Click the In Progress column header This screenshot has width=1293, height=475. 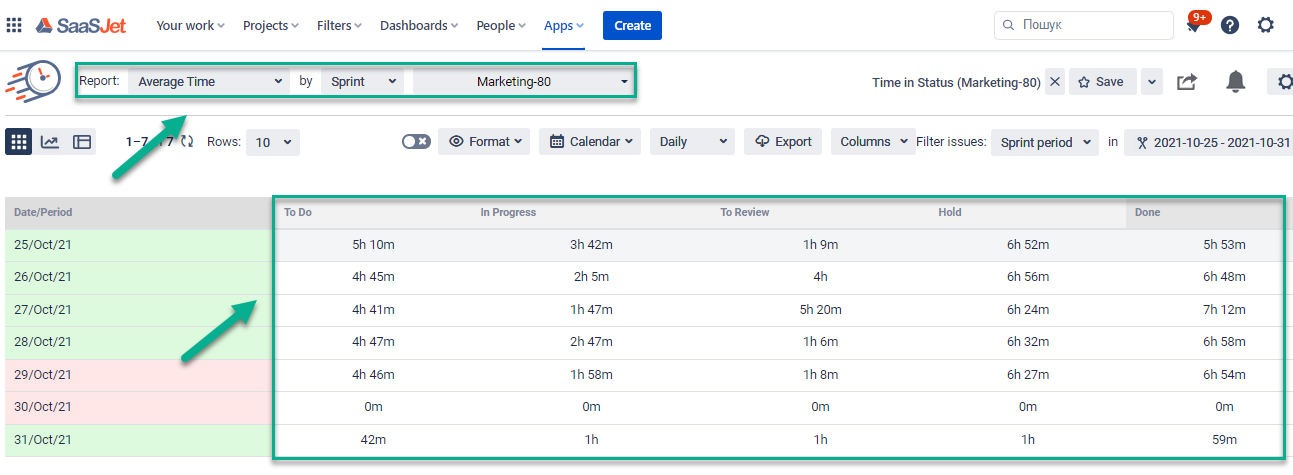tap(592, 213)
